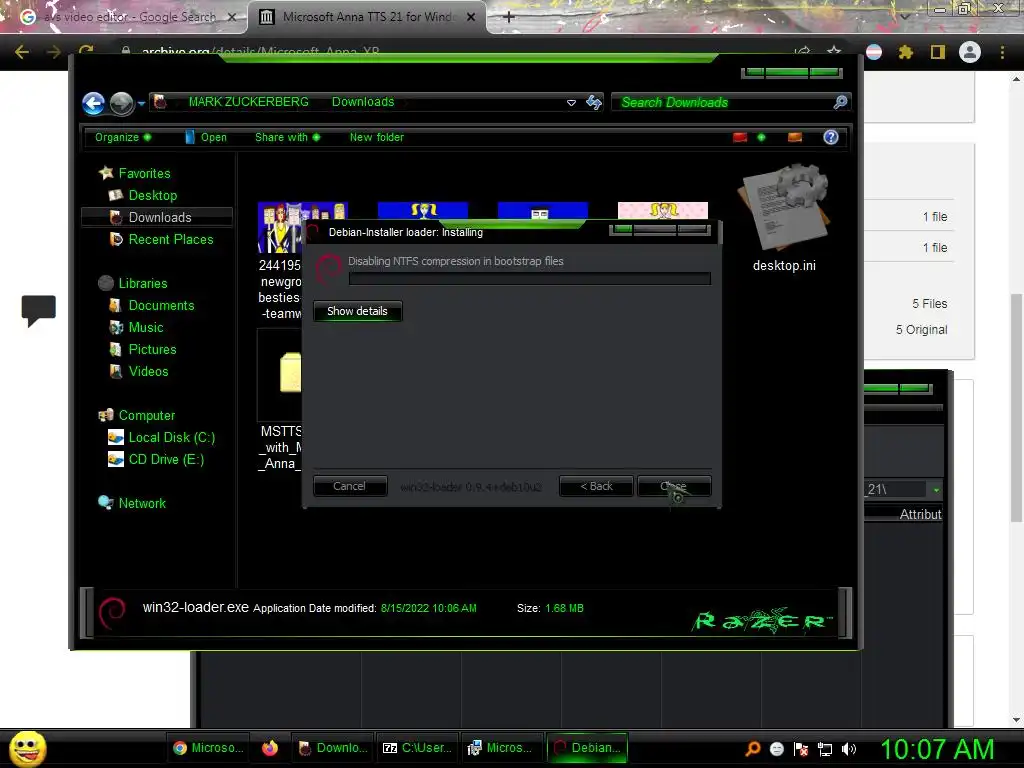Switch to the Downloads Explorer taskbar button
The image size is (1024, 768).
tap(332, 748)
